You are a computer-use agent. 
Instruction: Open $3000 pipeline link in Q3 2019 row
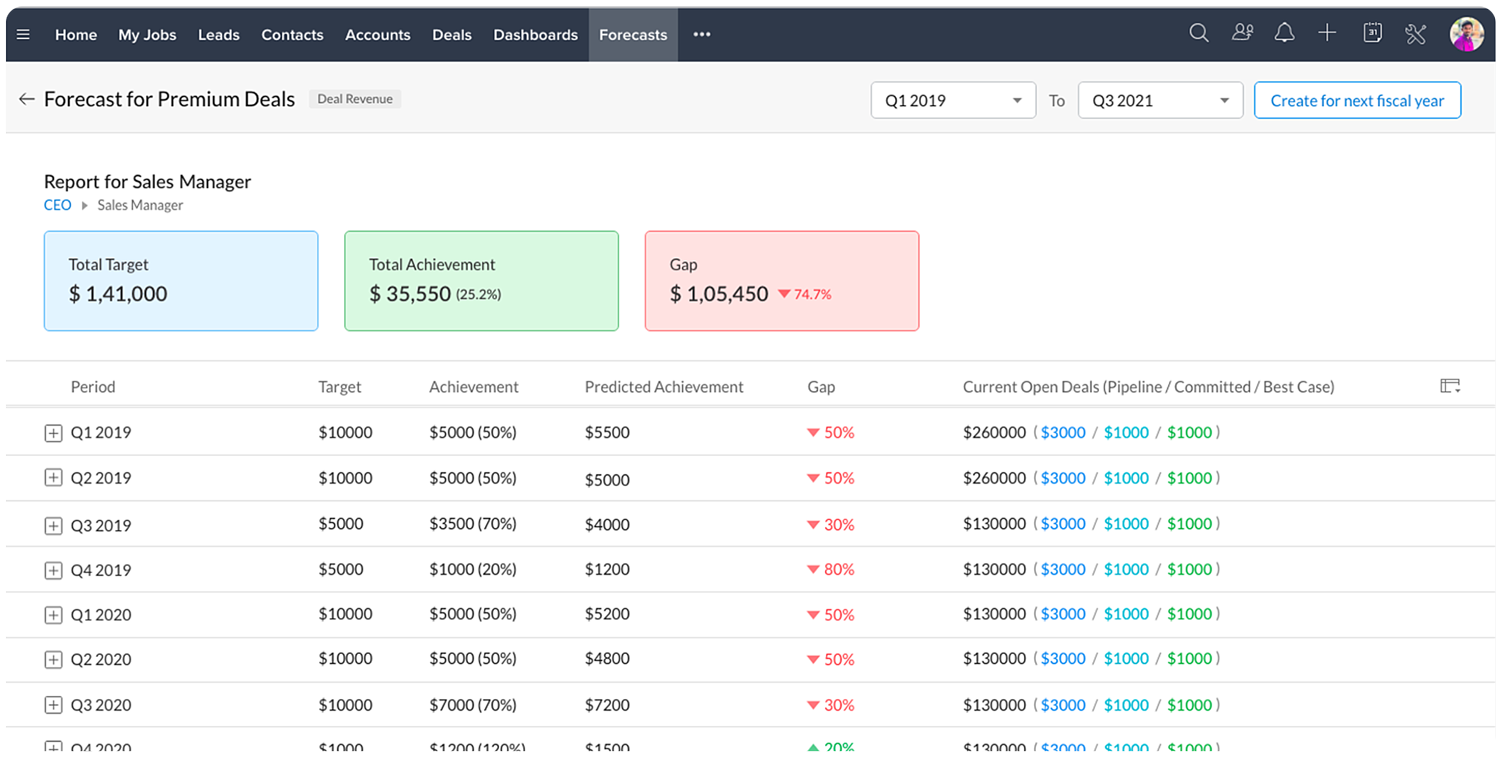[1063, 524]
